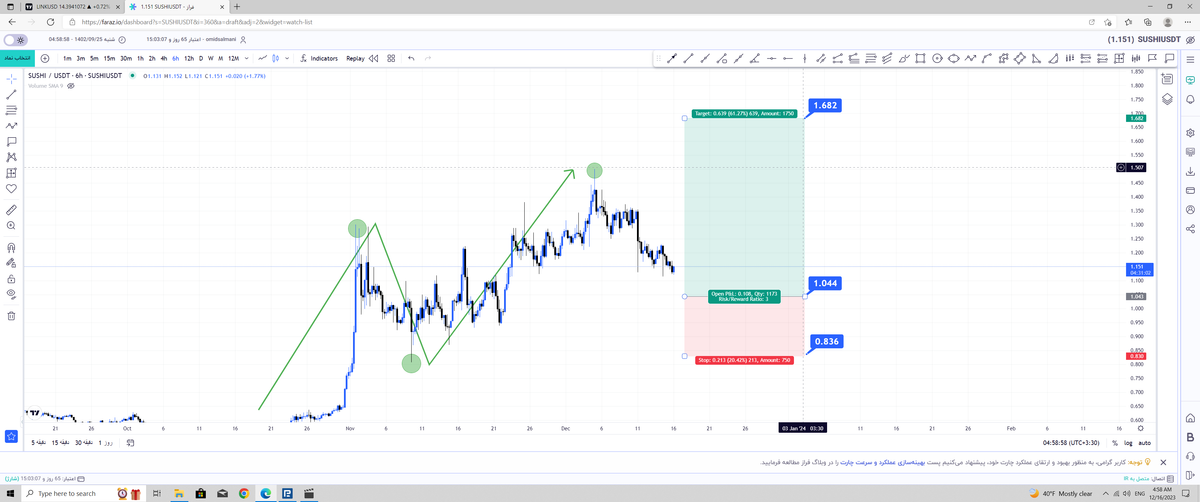
Task: Expand the candle chart type dropdown
Action: point(287,58)
